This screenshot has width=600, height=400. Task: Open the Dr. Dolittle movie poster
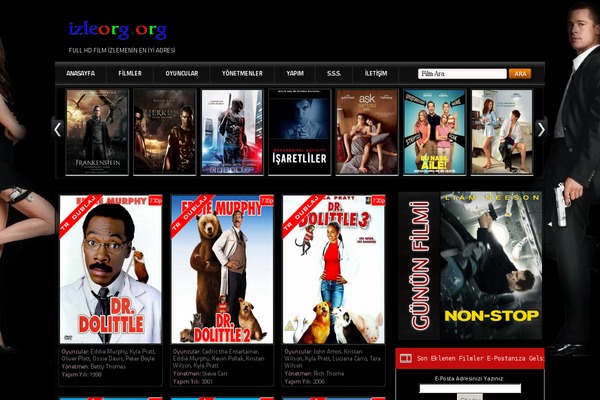[x=111, y=269]
